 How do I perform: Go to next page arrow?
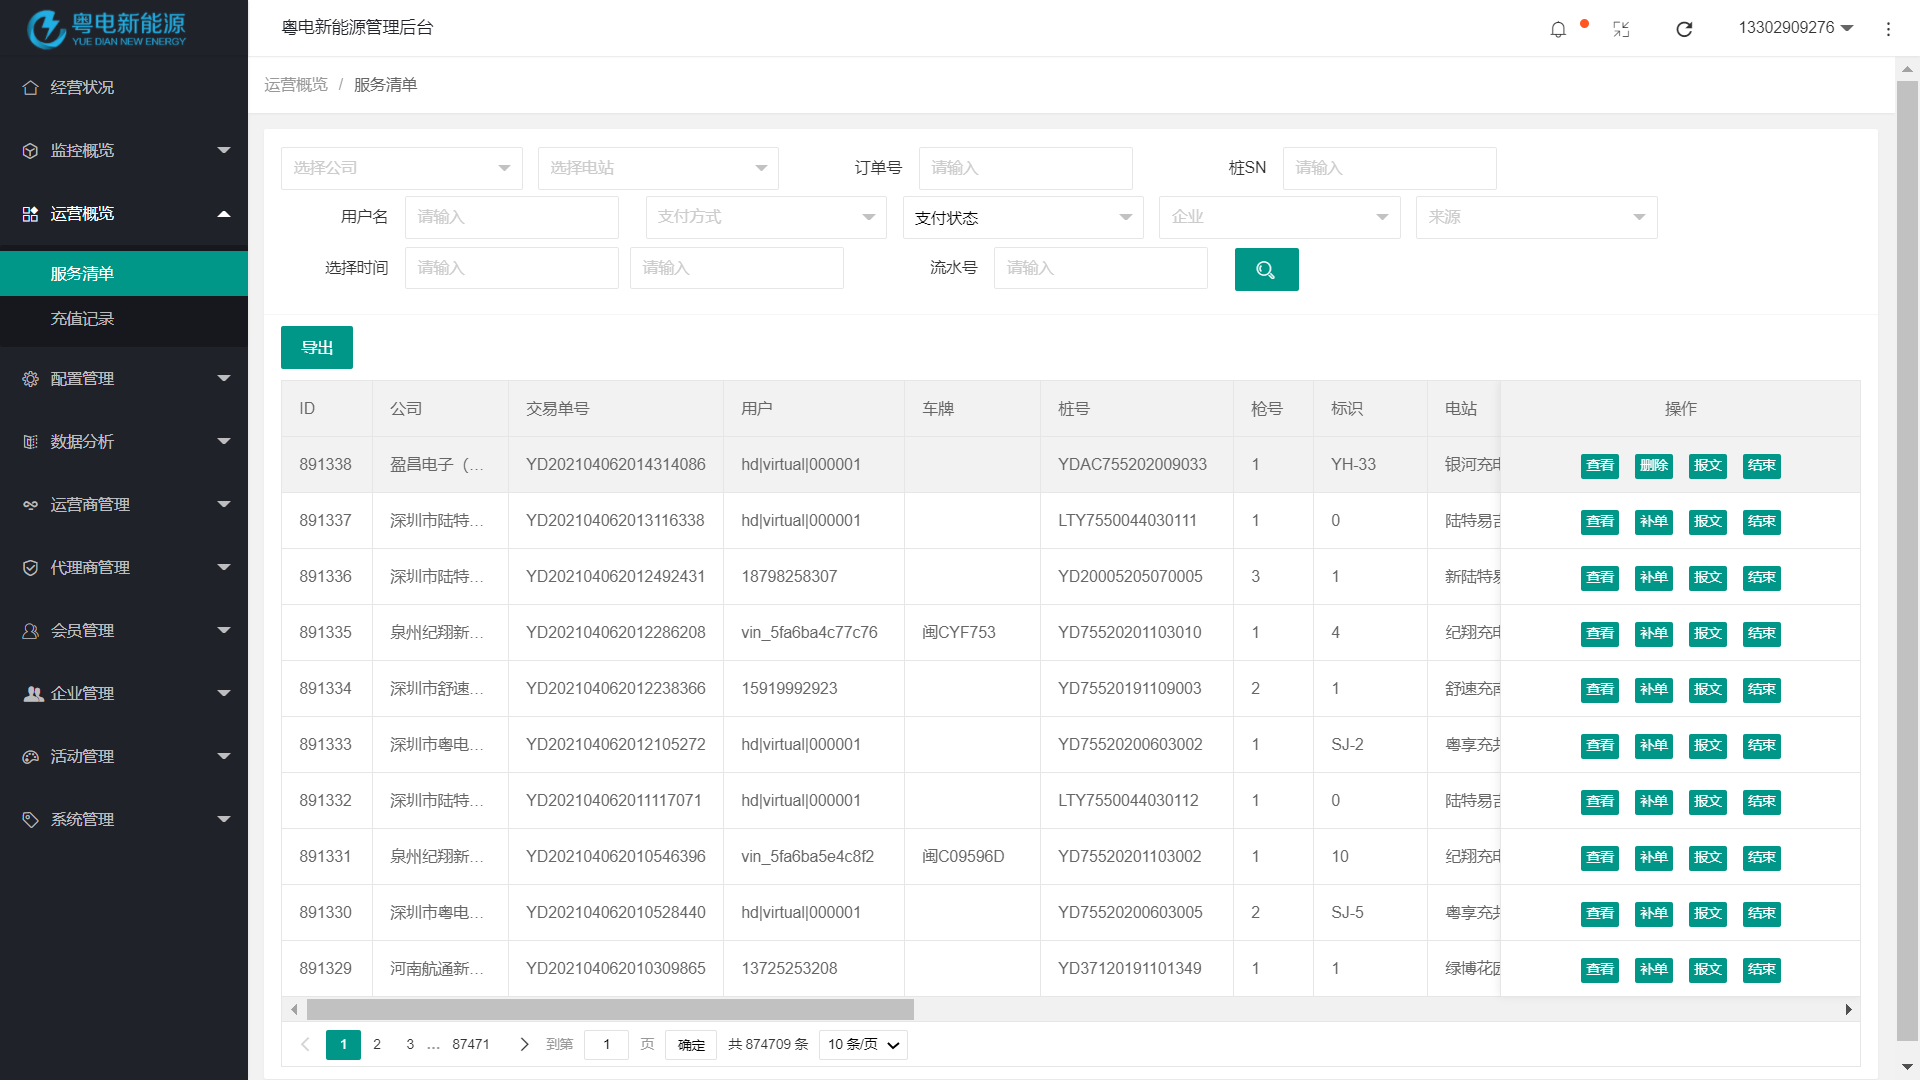524,1044
